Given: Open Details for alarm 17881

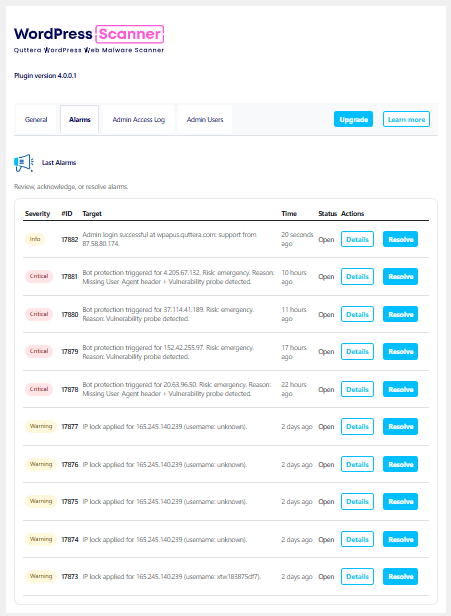Looking at the screenshot, I should [357, 277].
